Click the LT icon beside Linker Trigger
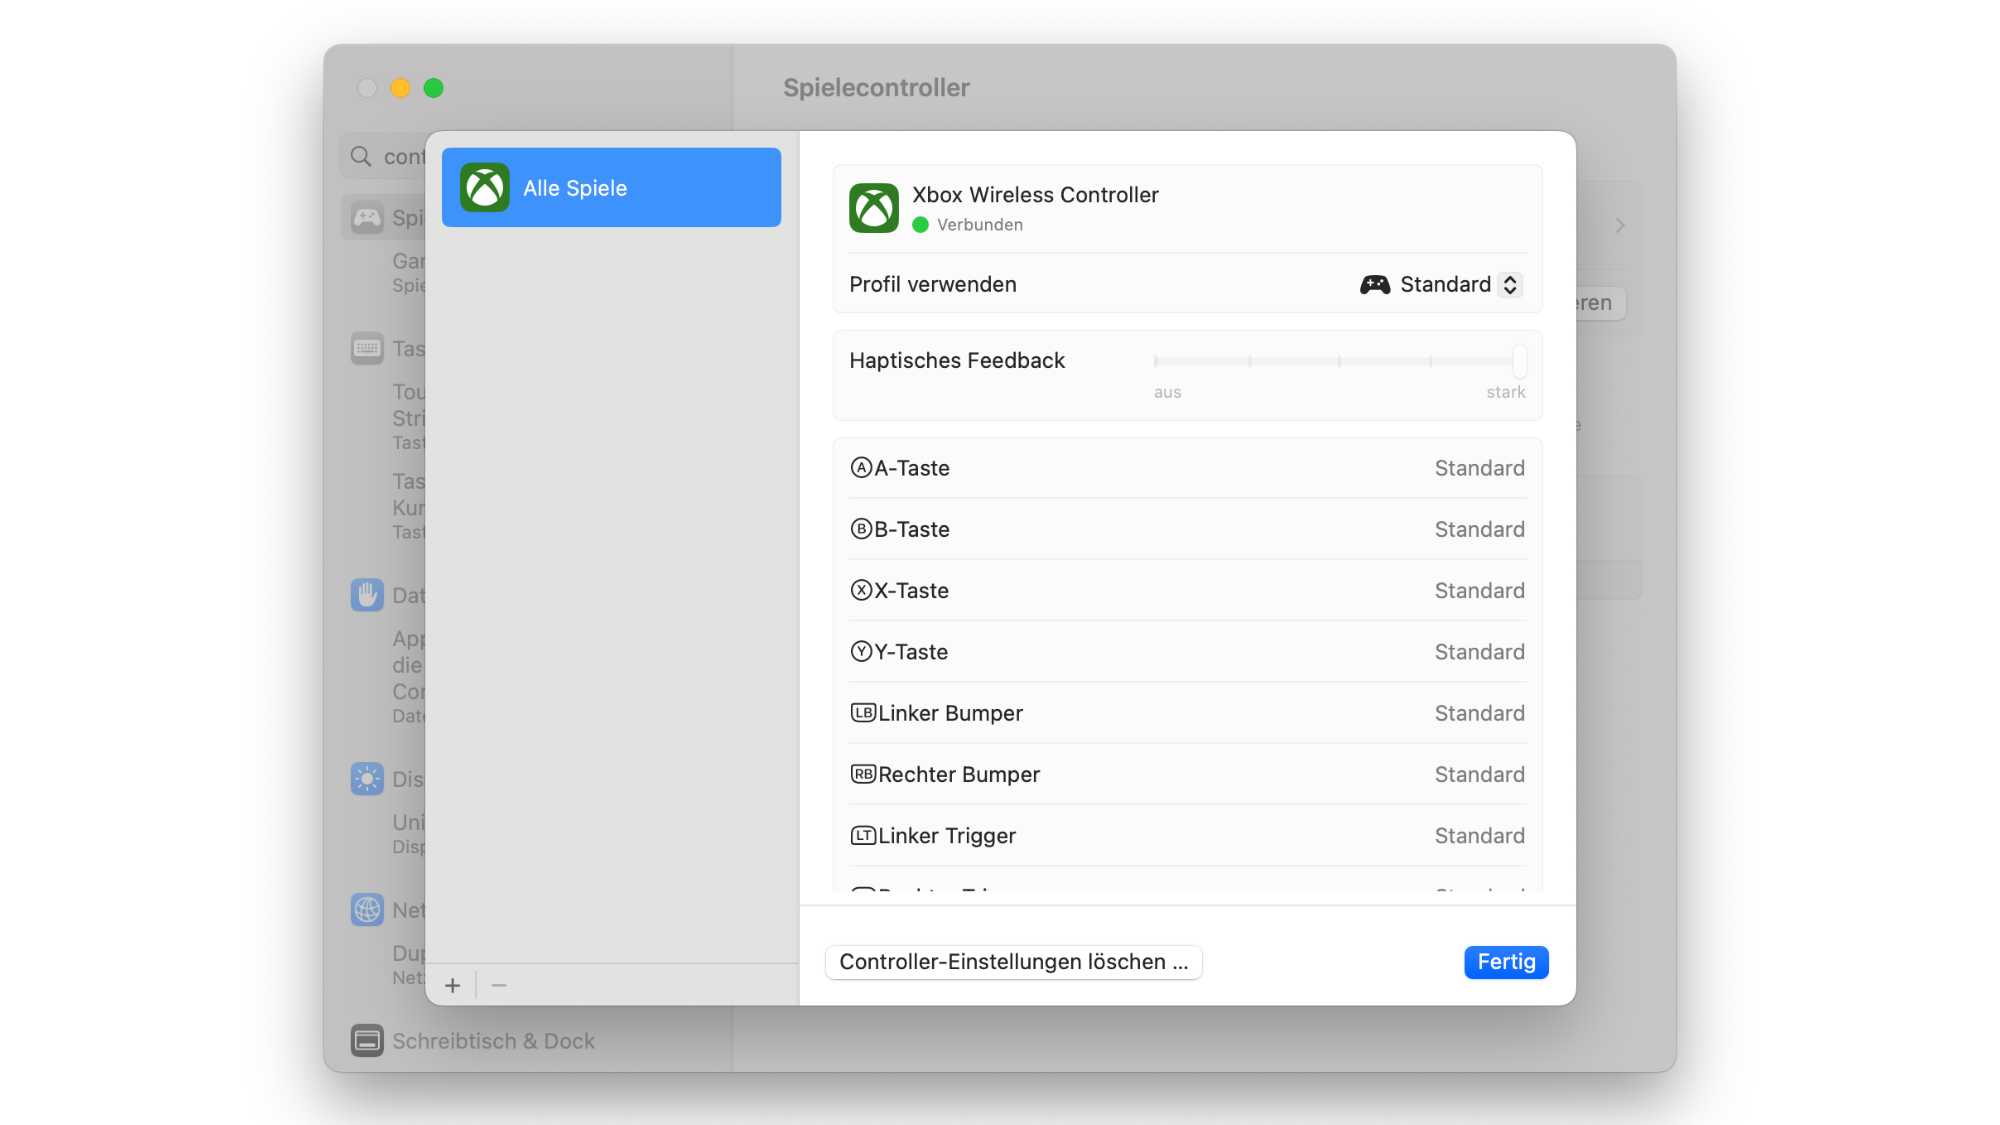 (862, 835)
